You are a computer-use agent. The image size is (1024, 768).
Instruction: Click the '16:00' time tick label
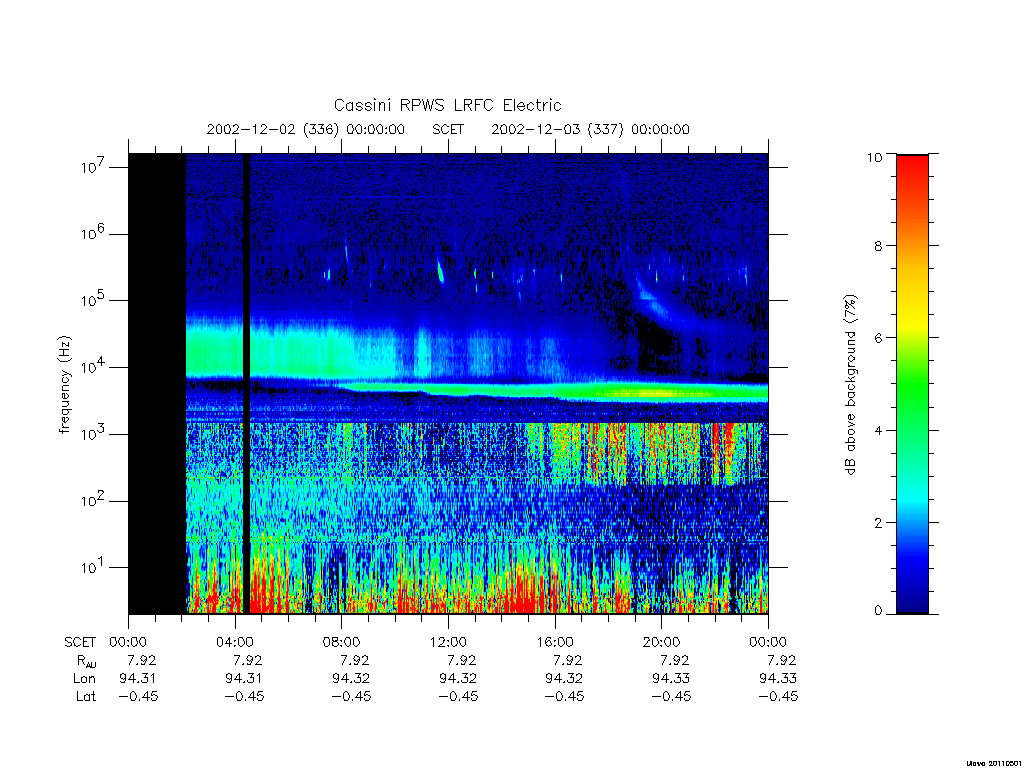[x=555, y=642]
